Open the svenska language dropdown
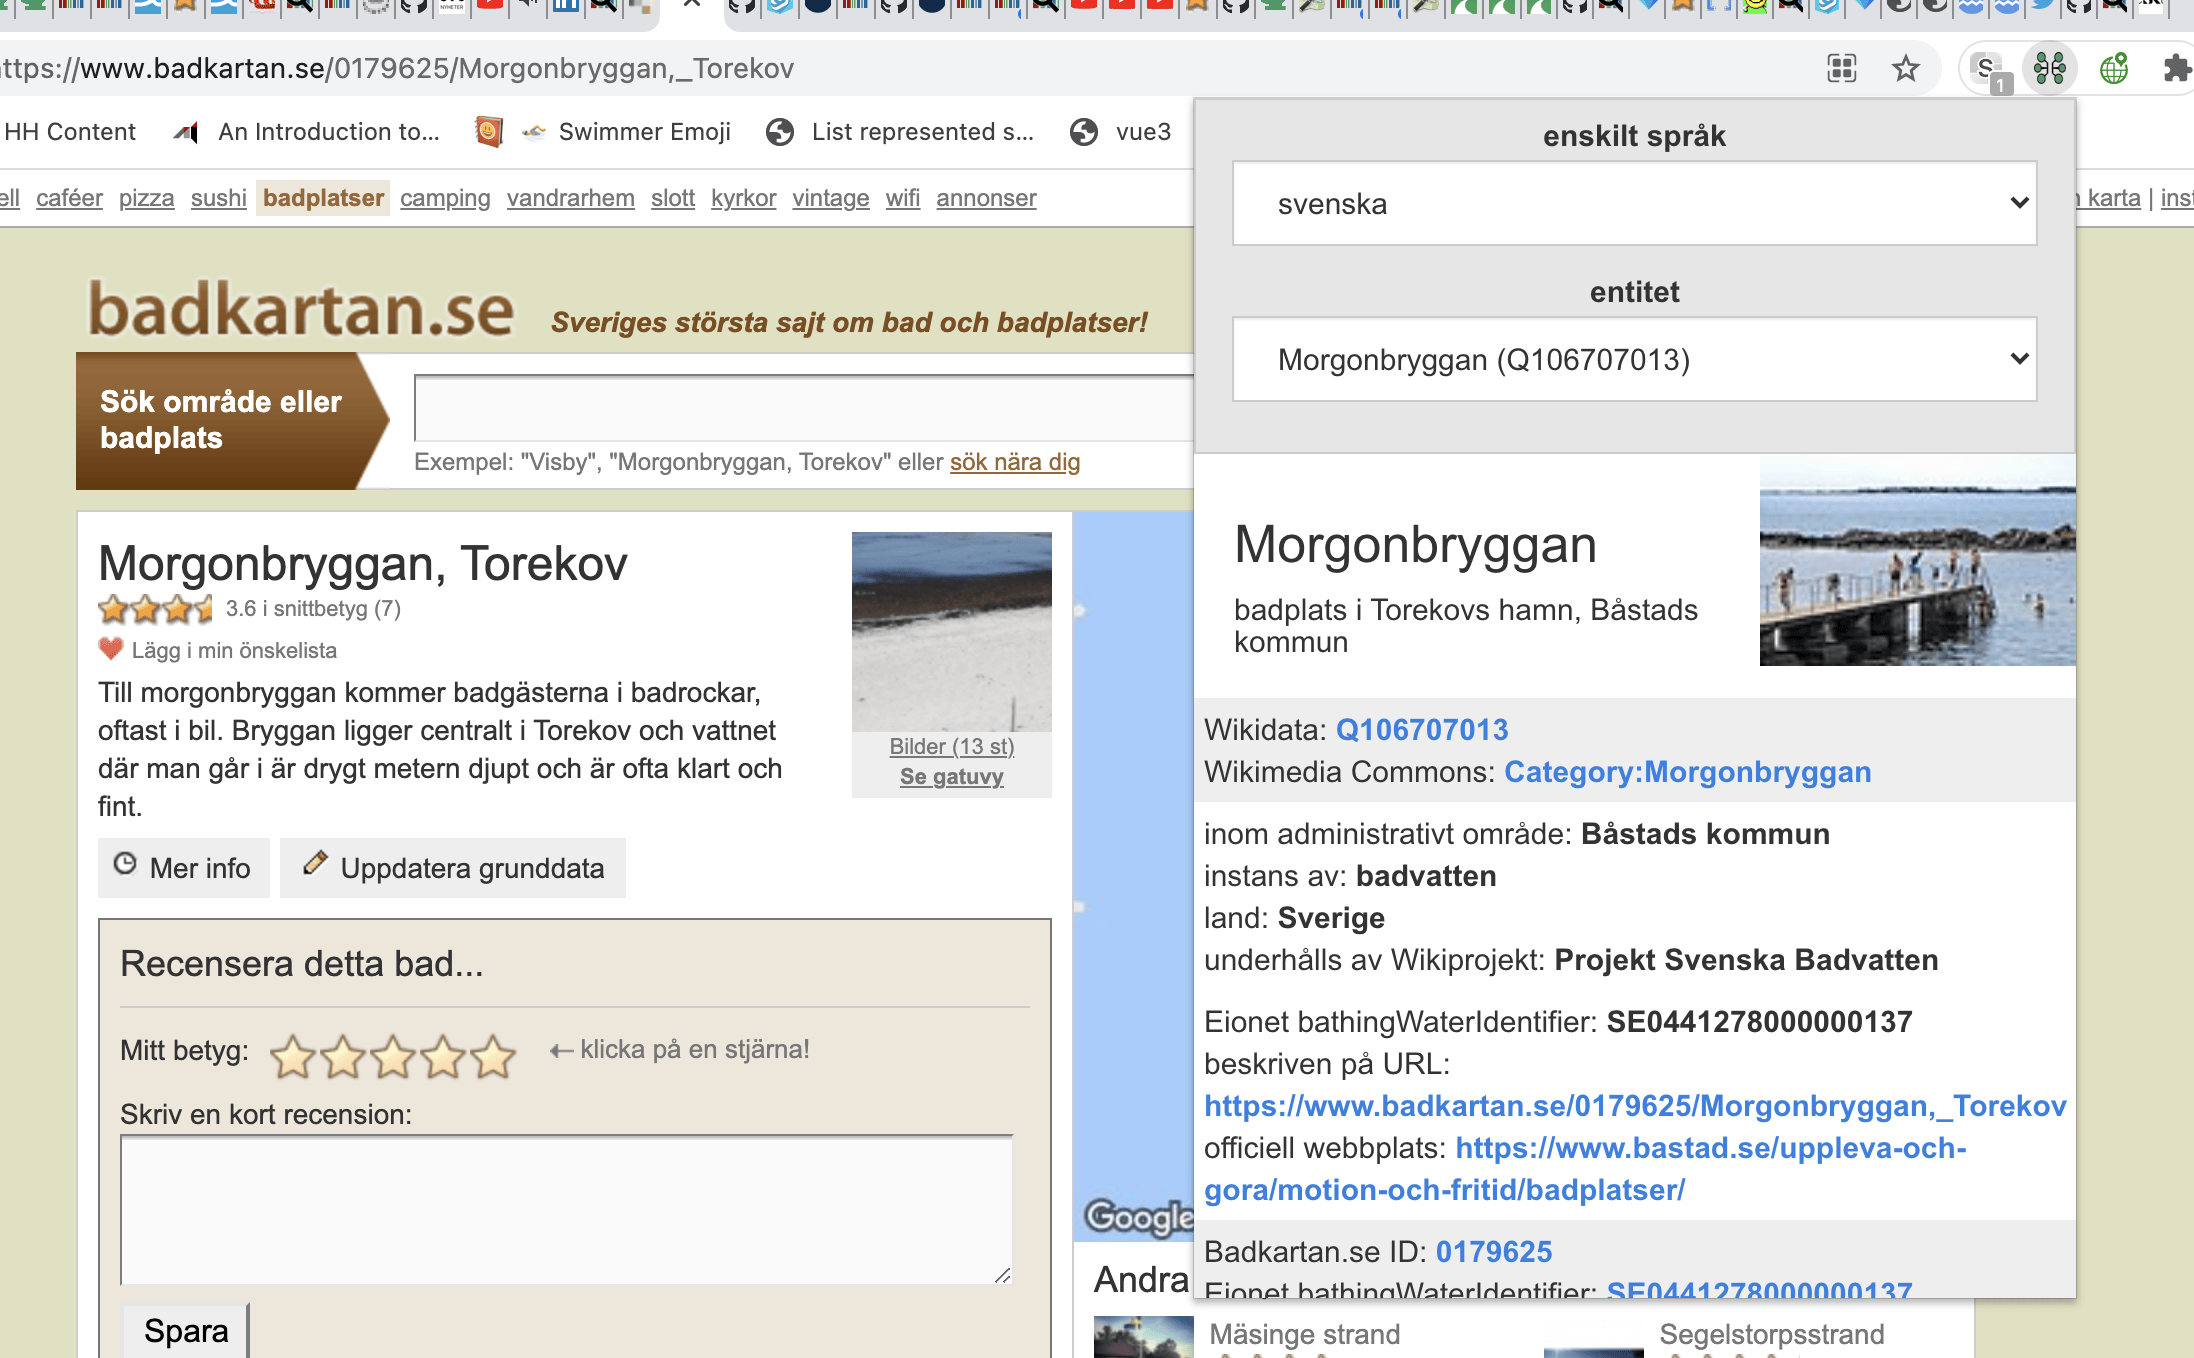The width and height of the screenshot is (2194, 1358). [x=1634, y=204]
